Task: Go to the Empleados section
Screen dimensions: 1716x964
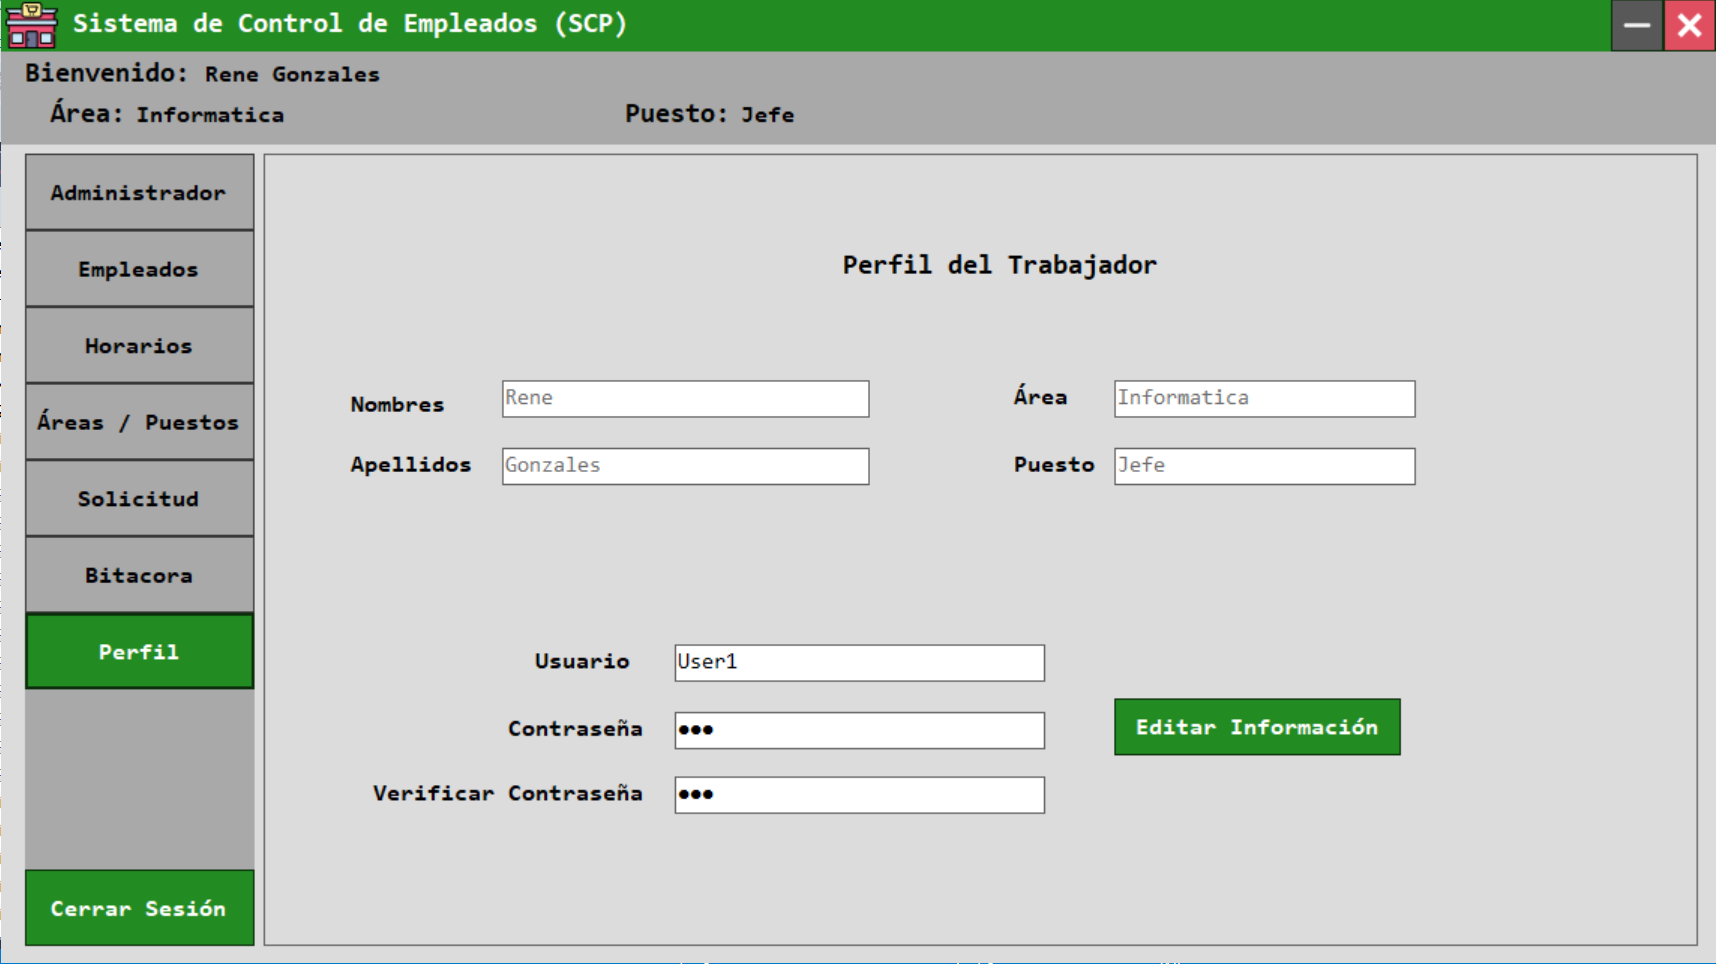Action: [139, 269]
